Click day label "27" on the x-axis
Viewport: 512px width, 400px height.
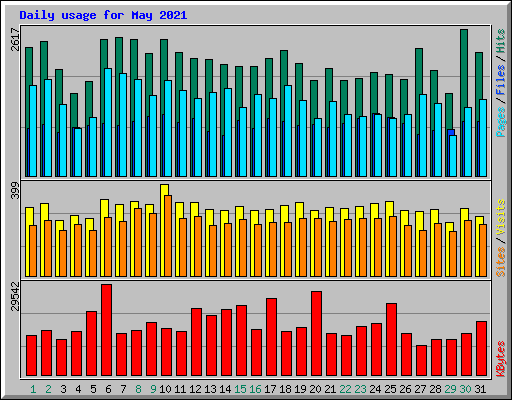click(420, 389)
